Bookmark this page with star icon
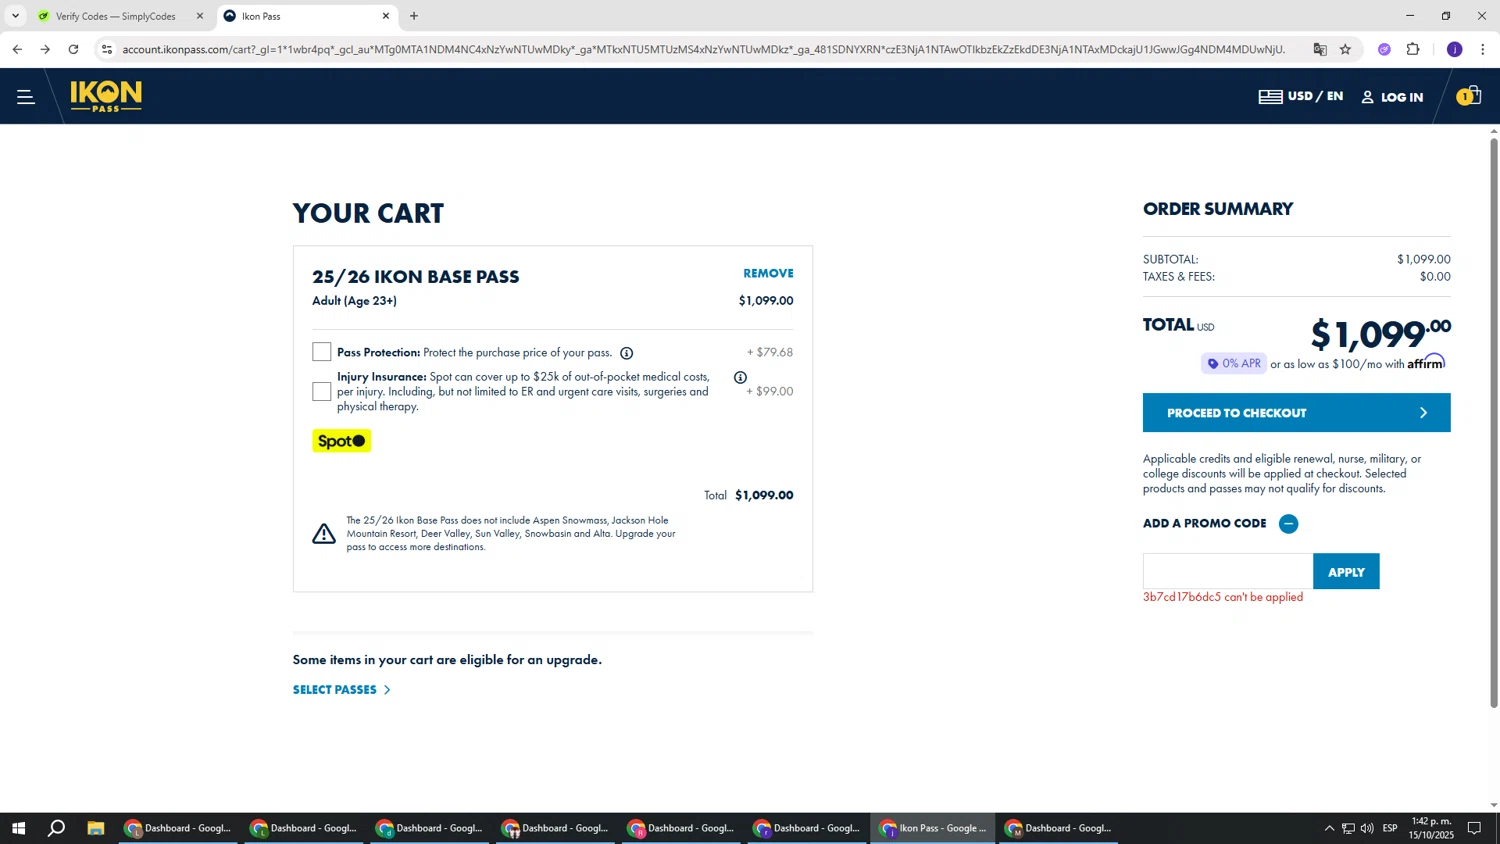The width and height of the screenshot is (1500, 844). 1346,49
